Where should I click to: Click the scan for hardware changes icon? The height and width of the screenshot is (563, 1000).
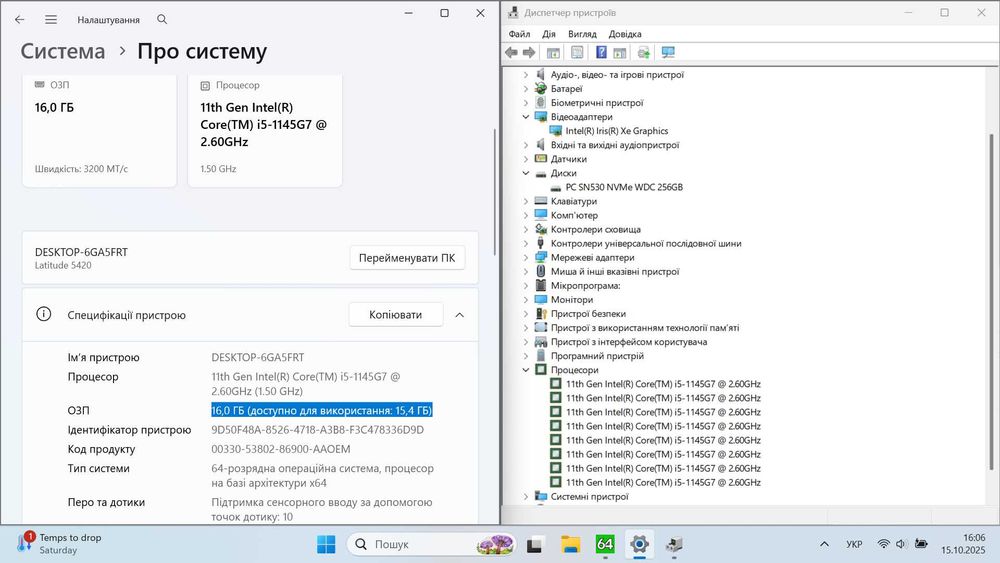[643, 52]
